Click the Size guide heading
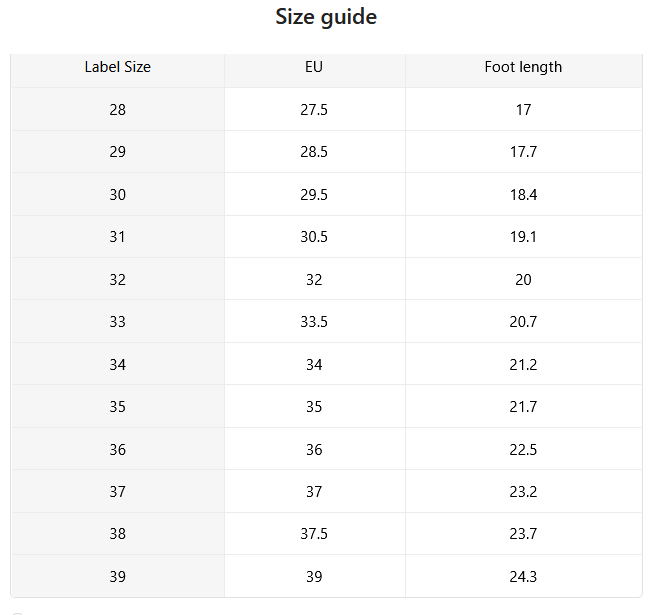 (326, 17)
